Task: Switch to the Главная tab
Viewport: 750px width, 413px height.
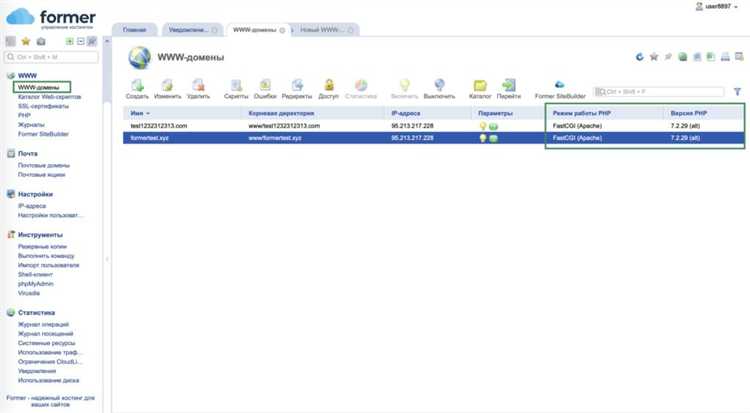Action: coord(134,30)
